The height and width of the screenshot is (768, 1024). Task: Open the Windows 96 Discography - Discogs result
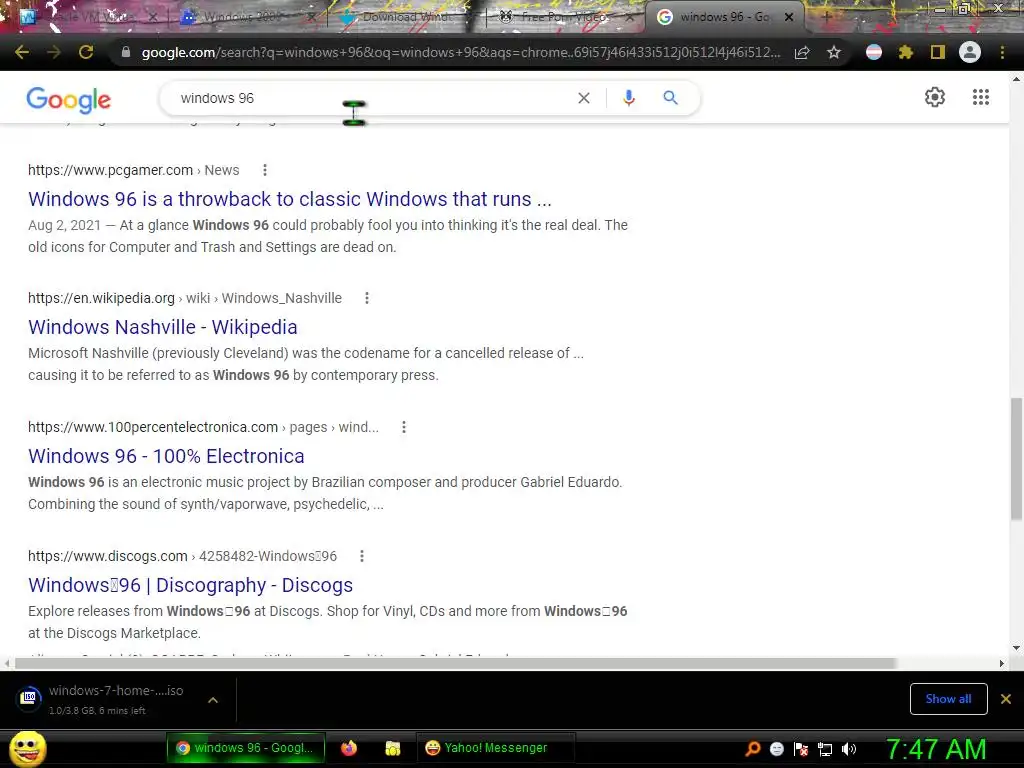(x=190, y=585)
